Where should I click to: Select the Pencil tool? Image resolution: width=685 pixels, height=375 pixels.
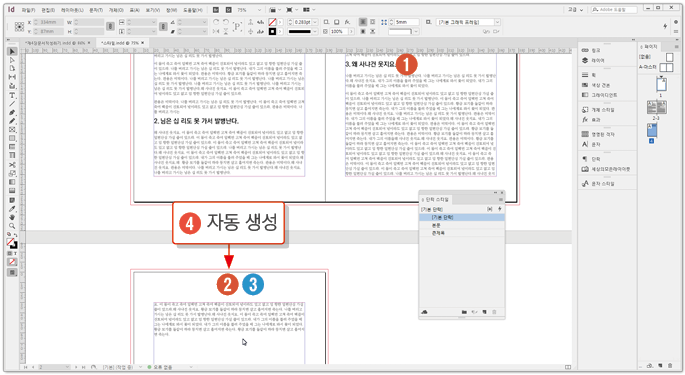tap(12, 121)
